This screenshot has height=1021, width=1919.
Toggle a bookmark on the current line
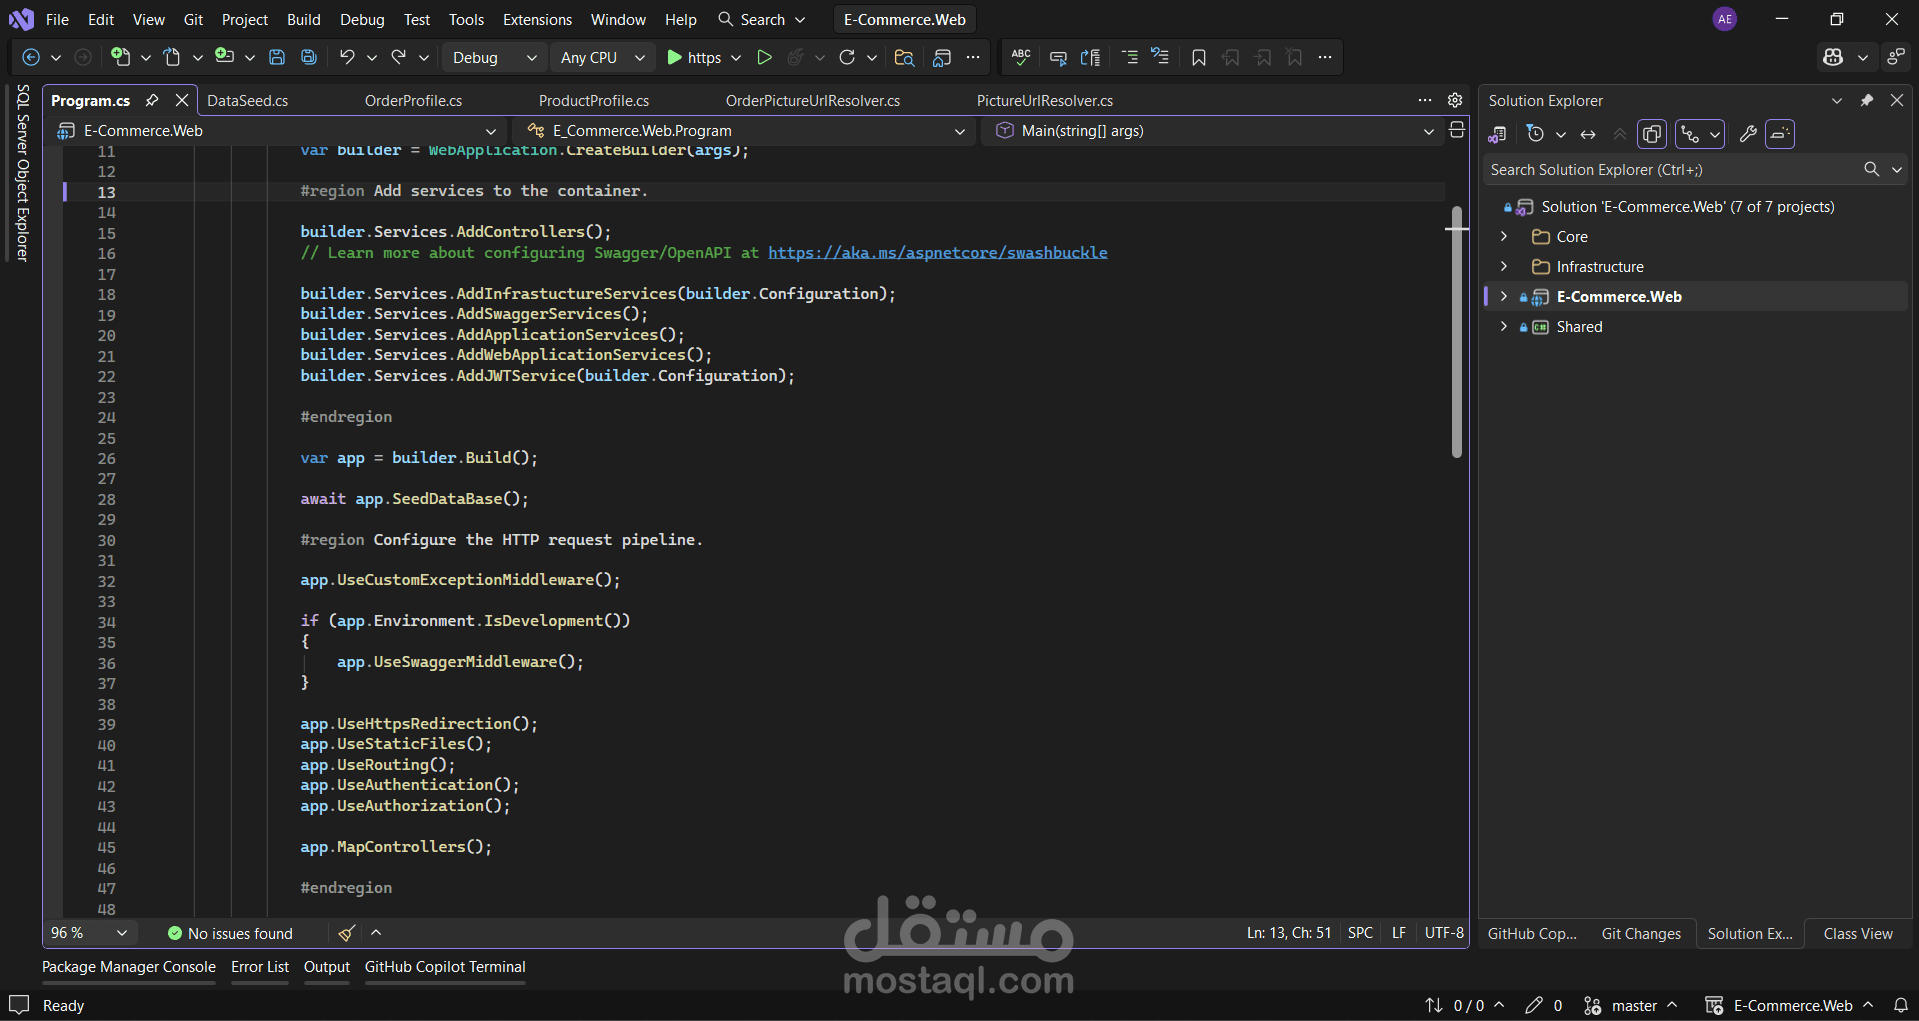point(1199,58)
